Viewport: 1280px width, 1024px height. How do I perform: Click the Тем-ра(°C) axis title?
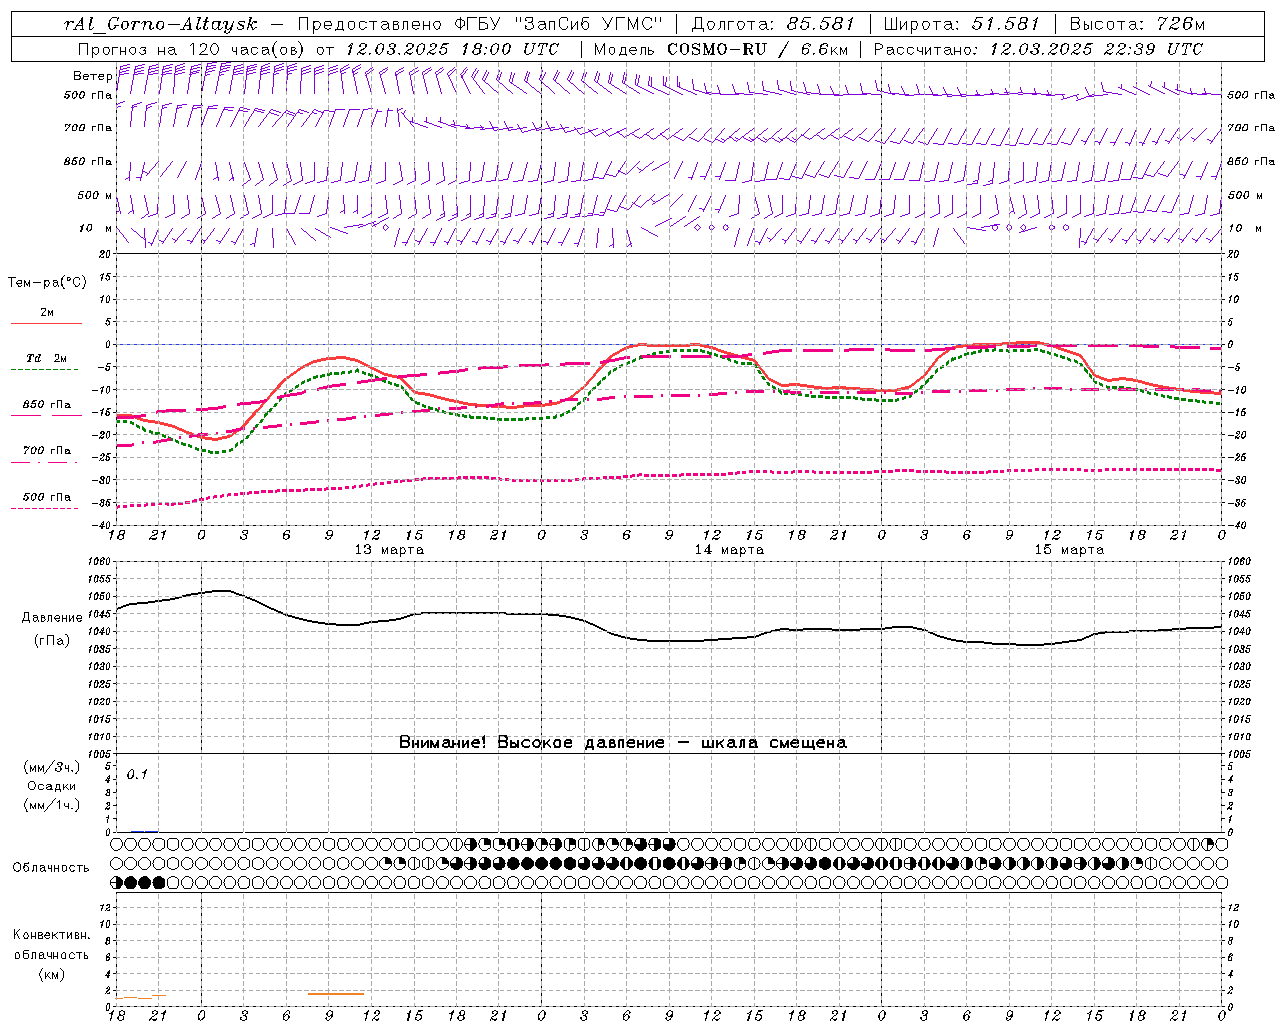coord(47,283)
